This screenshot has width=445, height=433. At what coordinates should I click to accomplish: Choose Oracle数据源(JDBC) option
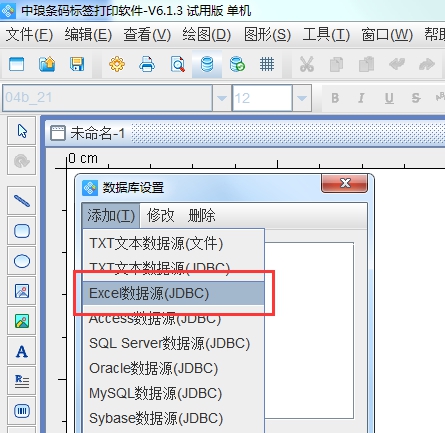click(173, 368)
